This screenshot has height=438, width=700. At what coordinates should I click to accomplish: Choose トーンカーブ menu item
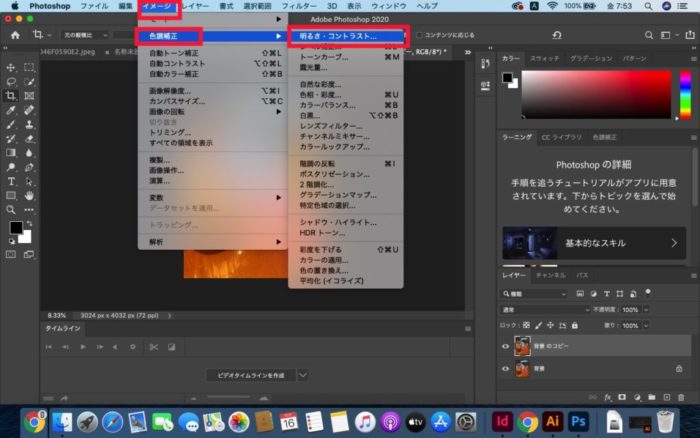346,57
